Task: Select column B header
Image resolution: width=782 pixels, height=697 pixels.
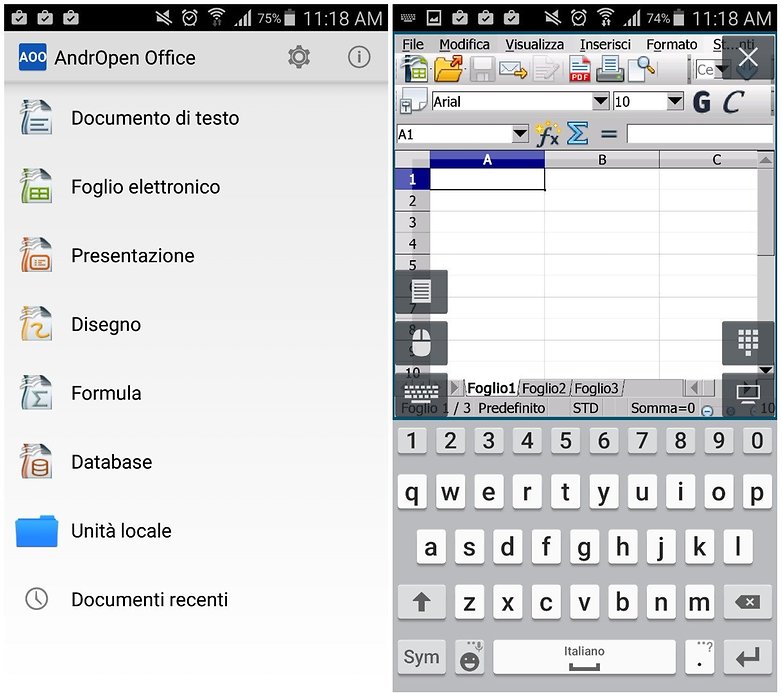Action: 602,160
